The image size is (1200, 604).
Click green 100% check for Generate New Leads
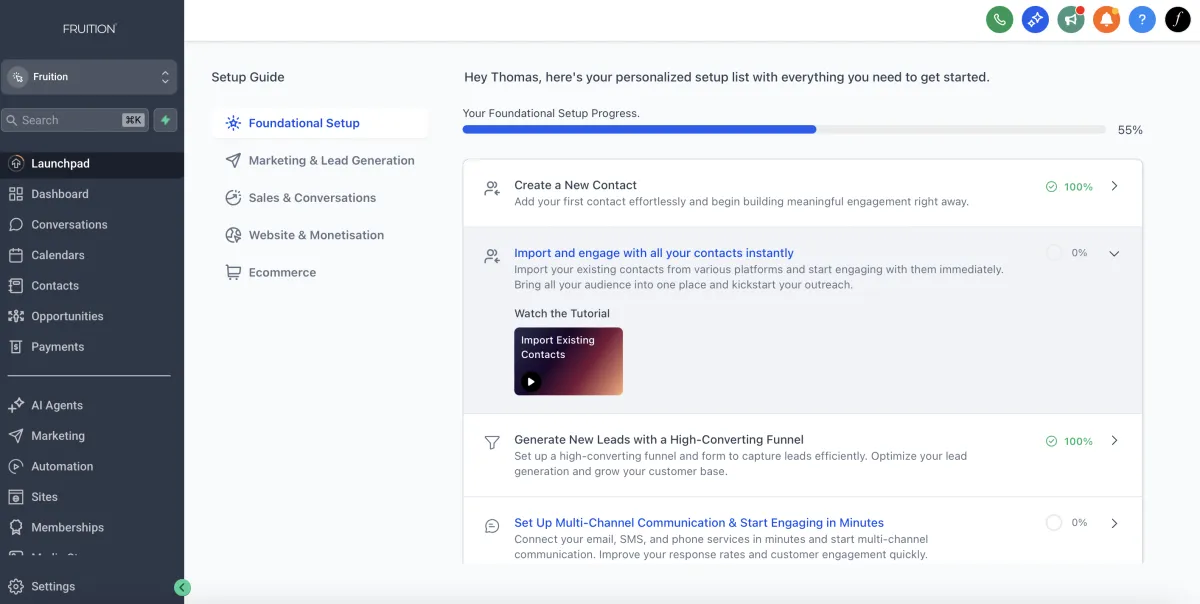point(1052,441)
